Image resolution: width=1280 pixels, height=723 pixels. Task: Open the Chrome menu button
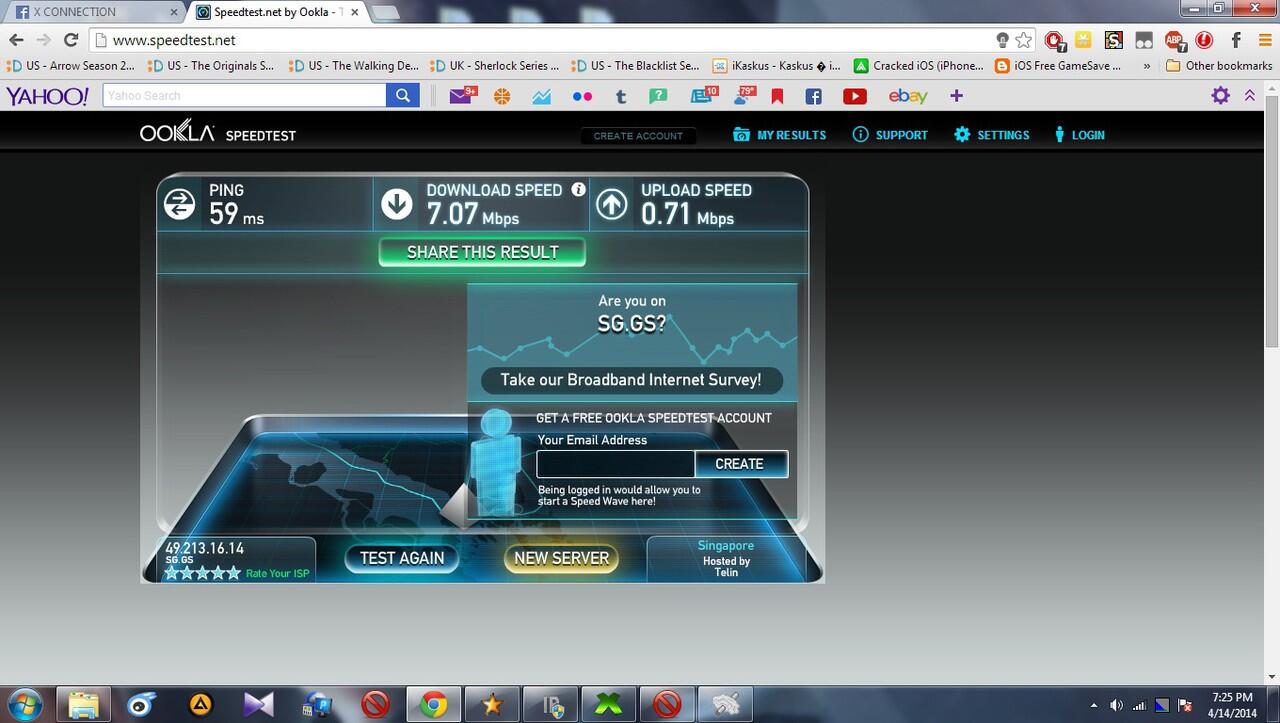click(x=1264, y=40)
